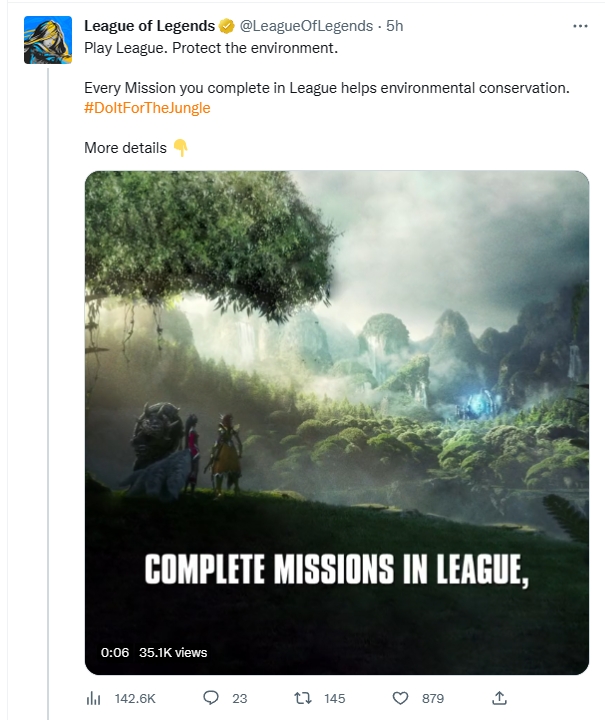
Task: Click the 35.1K views video label
Action: click(x=172, y=652)
